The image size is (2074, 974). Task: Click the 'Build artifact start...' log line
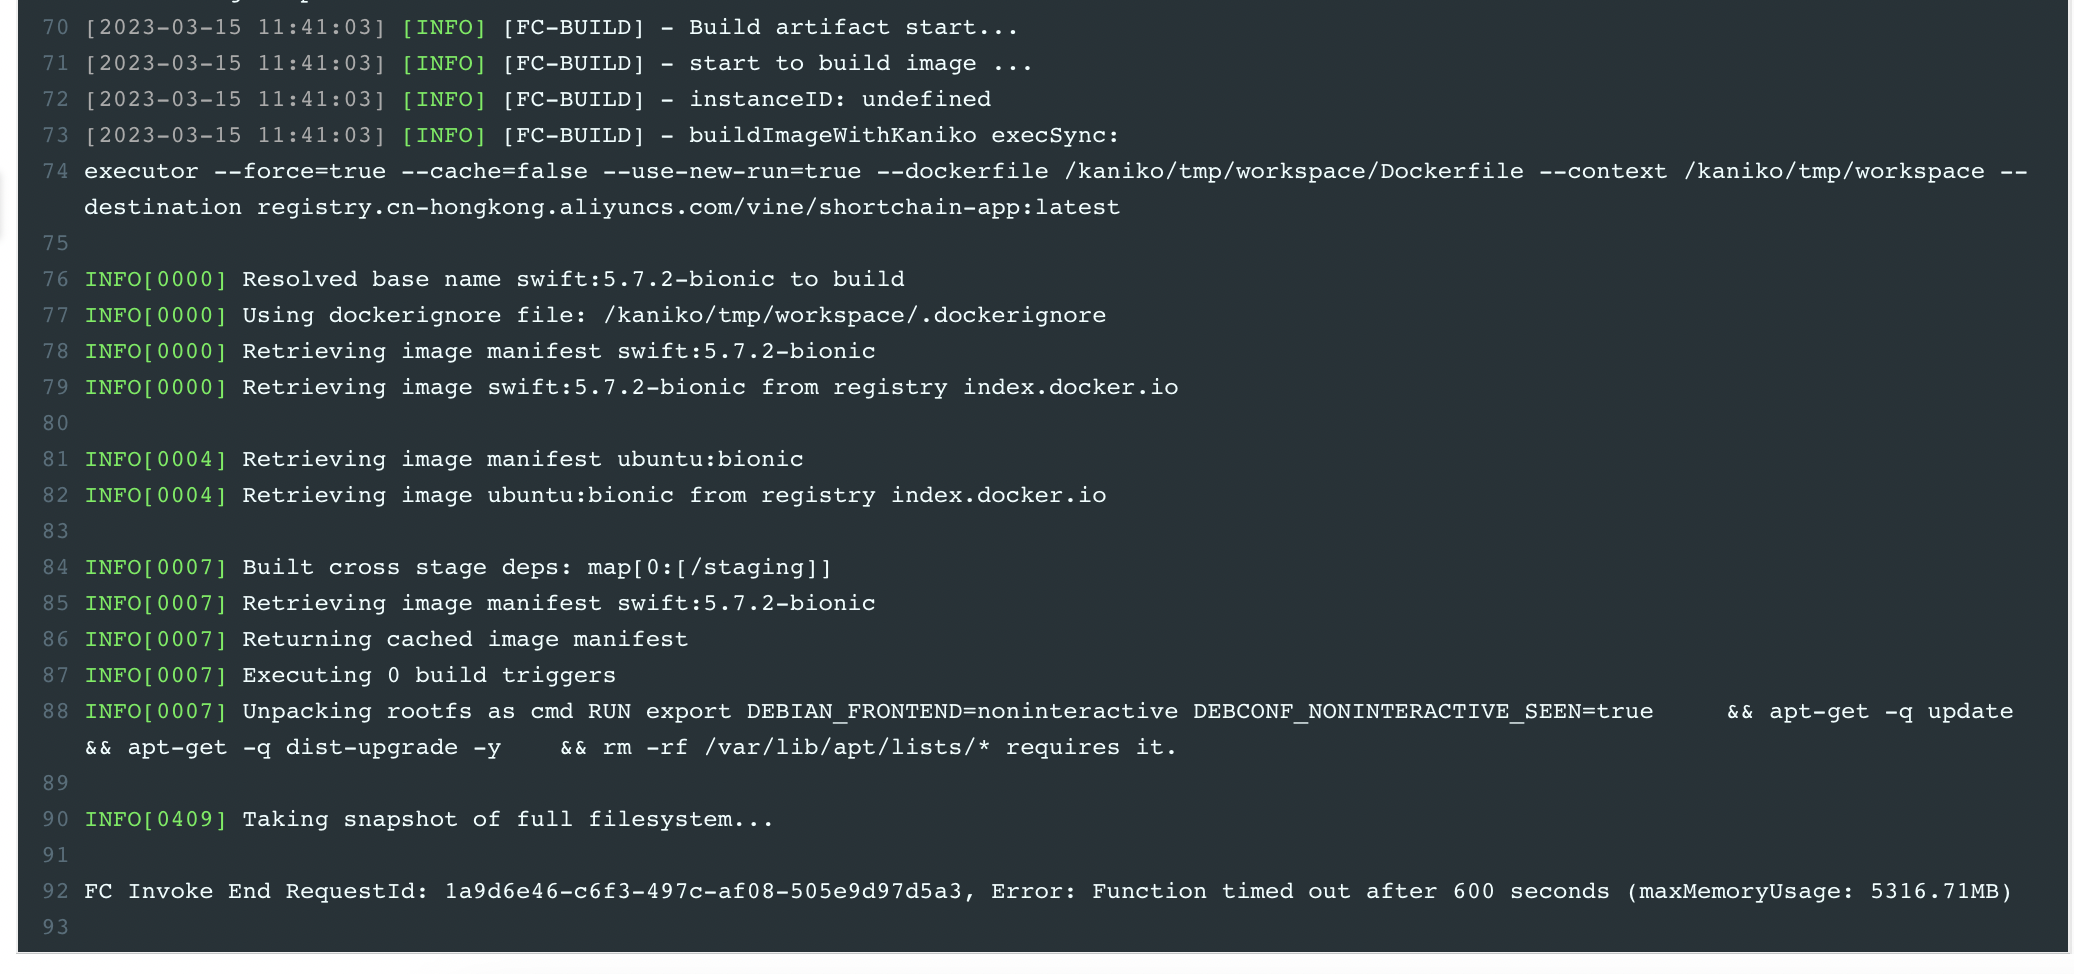click(x=853, y=27)
